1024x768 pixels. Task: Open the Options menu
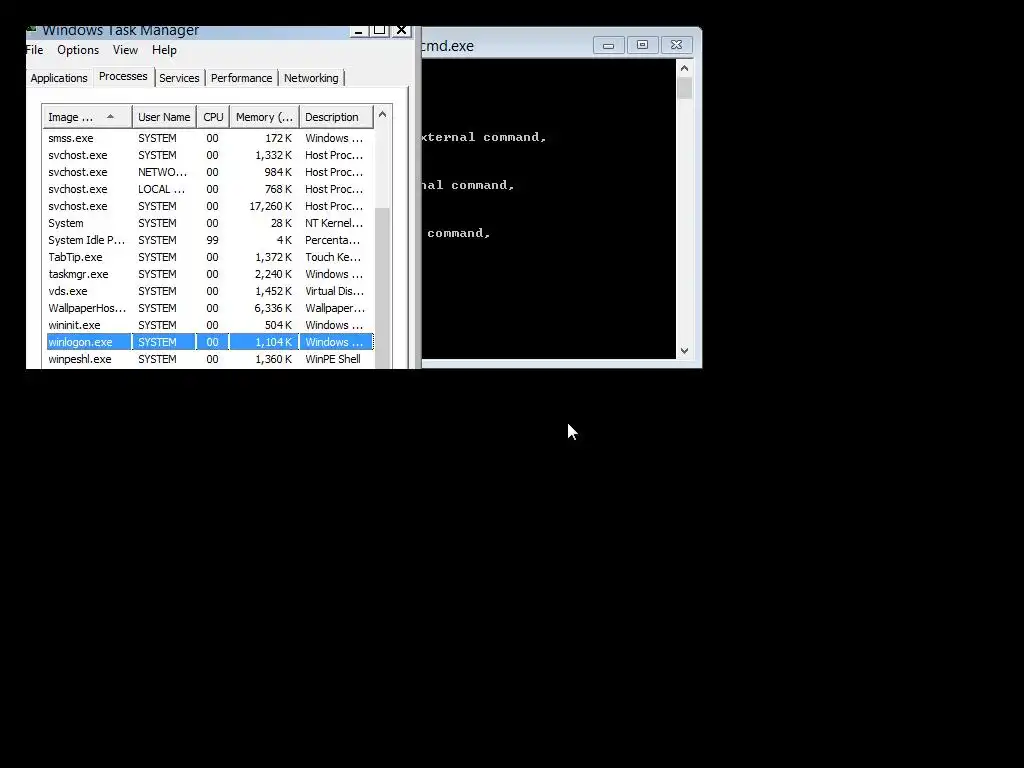[78, 50]
